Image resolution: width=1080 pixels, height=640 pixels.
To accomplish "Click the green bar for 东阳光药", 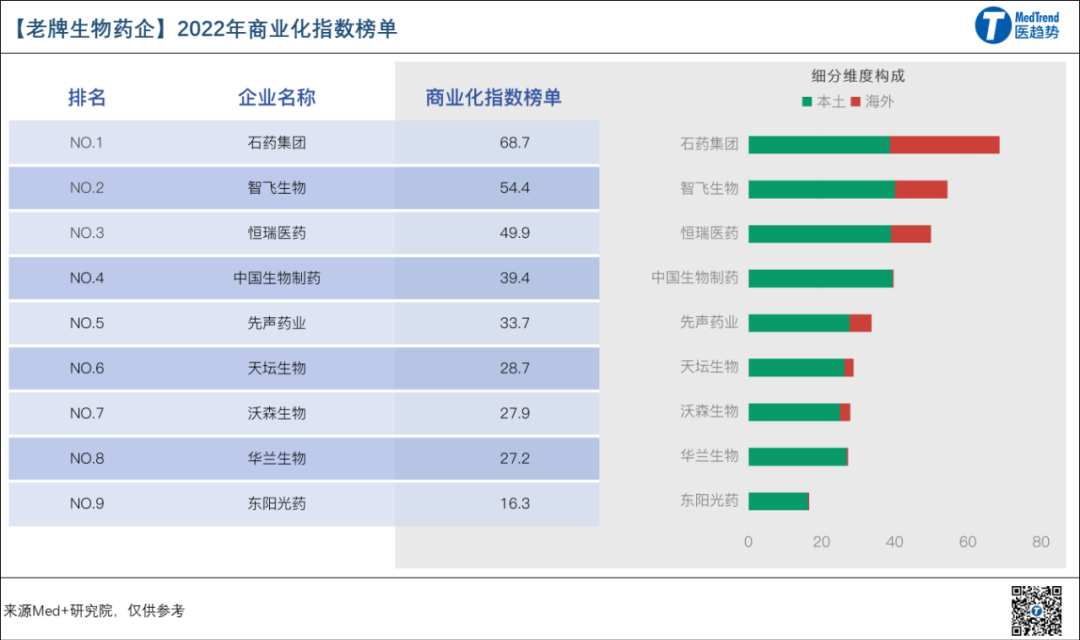I will (778, 502).
